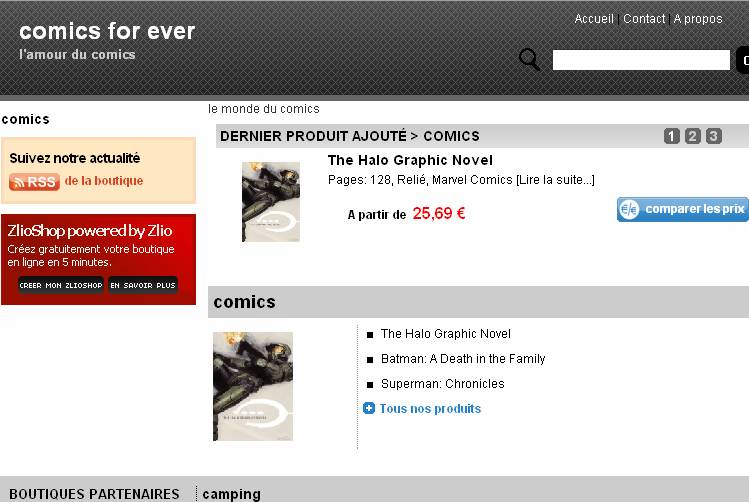Click the Halo cover thumbnail in featured product
The height and width of the screenshot is (502, 749).
[x=271, y=202]
